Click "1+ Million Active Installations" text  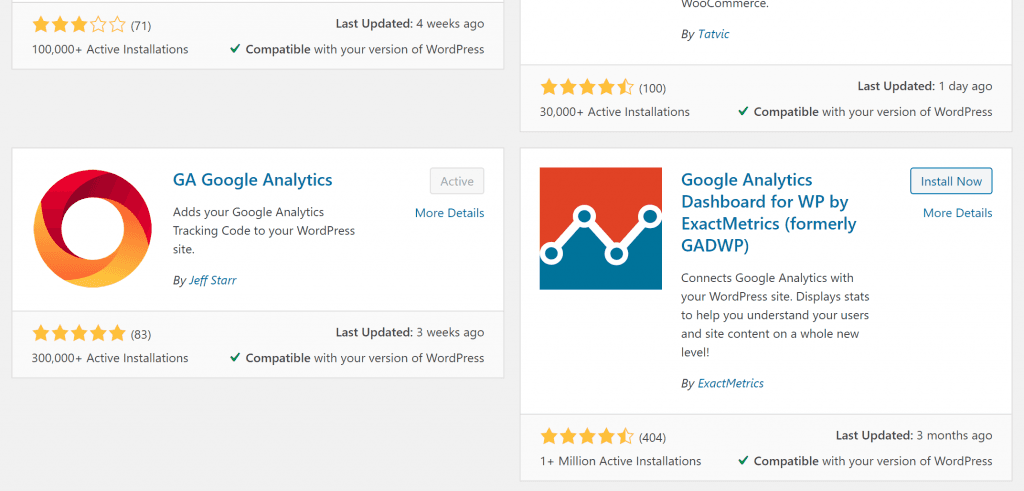(x=620, y=461)
